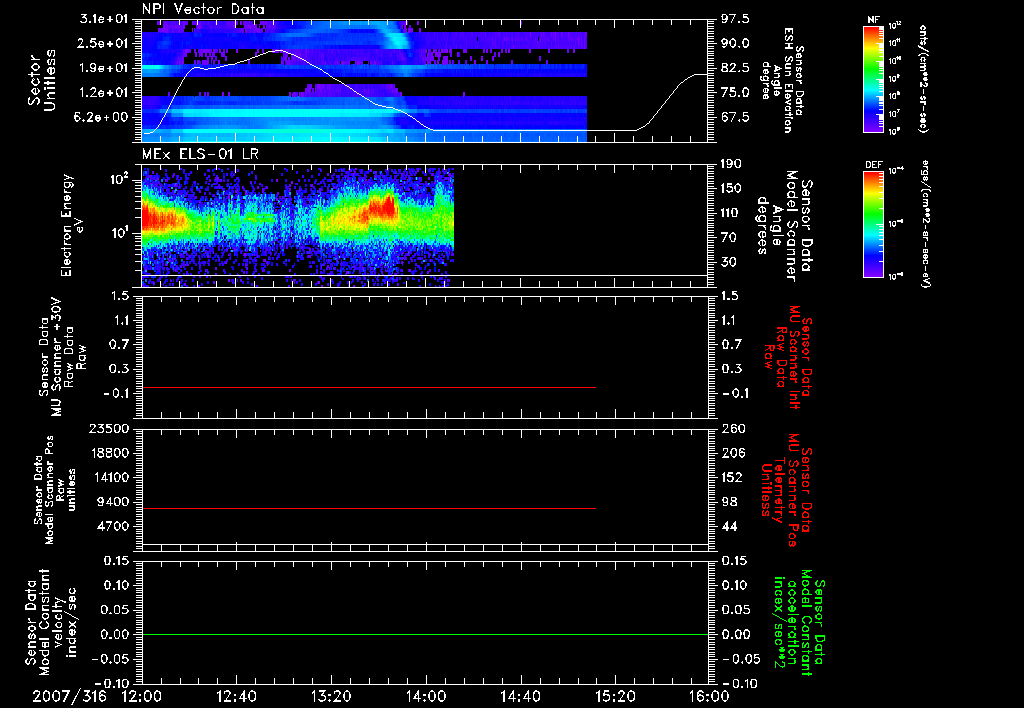Click the '3.1e+01' sector tick value
Image resolution: width=1024 pixels, height=708 pixels.
pos(106,19)
